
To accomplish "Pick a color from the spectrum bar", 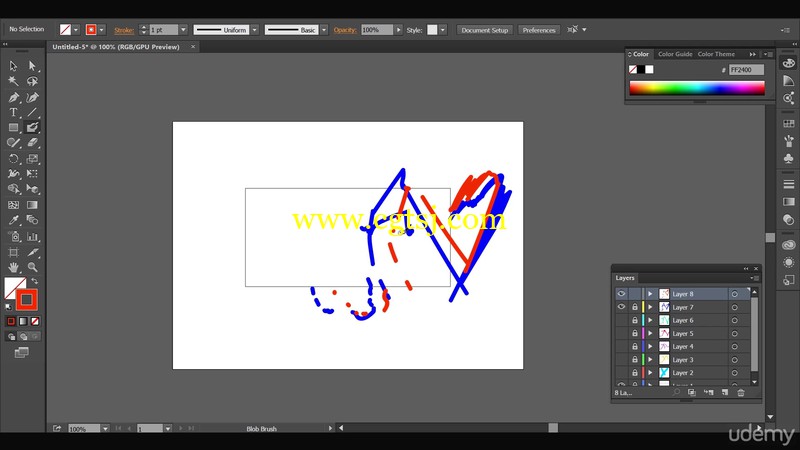I will (697, 88).
